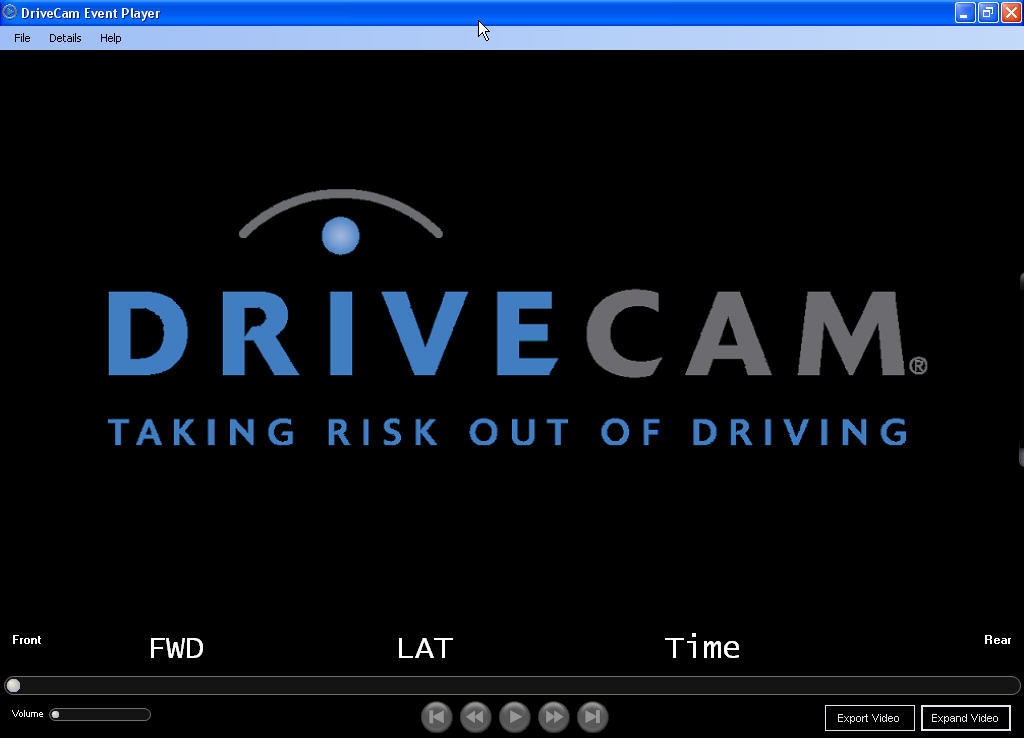Rewind the event playback

pyautogui.click(x=475, y=717)
